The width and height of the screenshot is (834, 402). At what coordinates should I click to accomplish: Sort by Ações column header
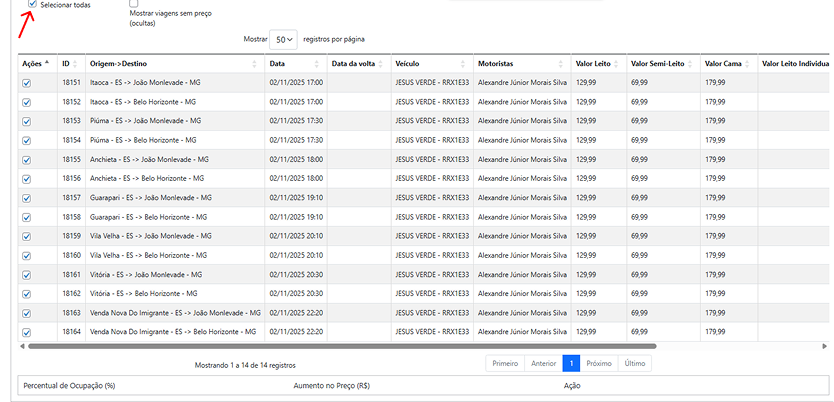point(38,63)
